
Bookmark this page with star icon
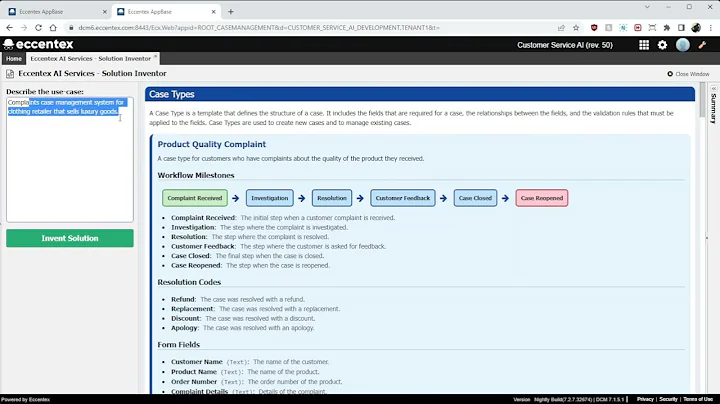(x=576, y=28)
